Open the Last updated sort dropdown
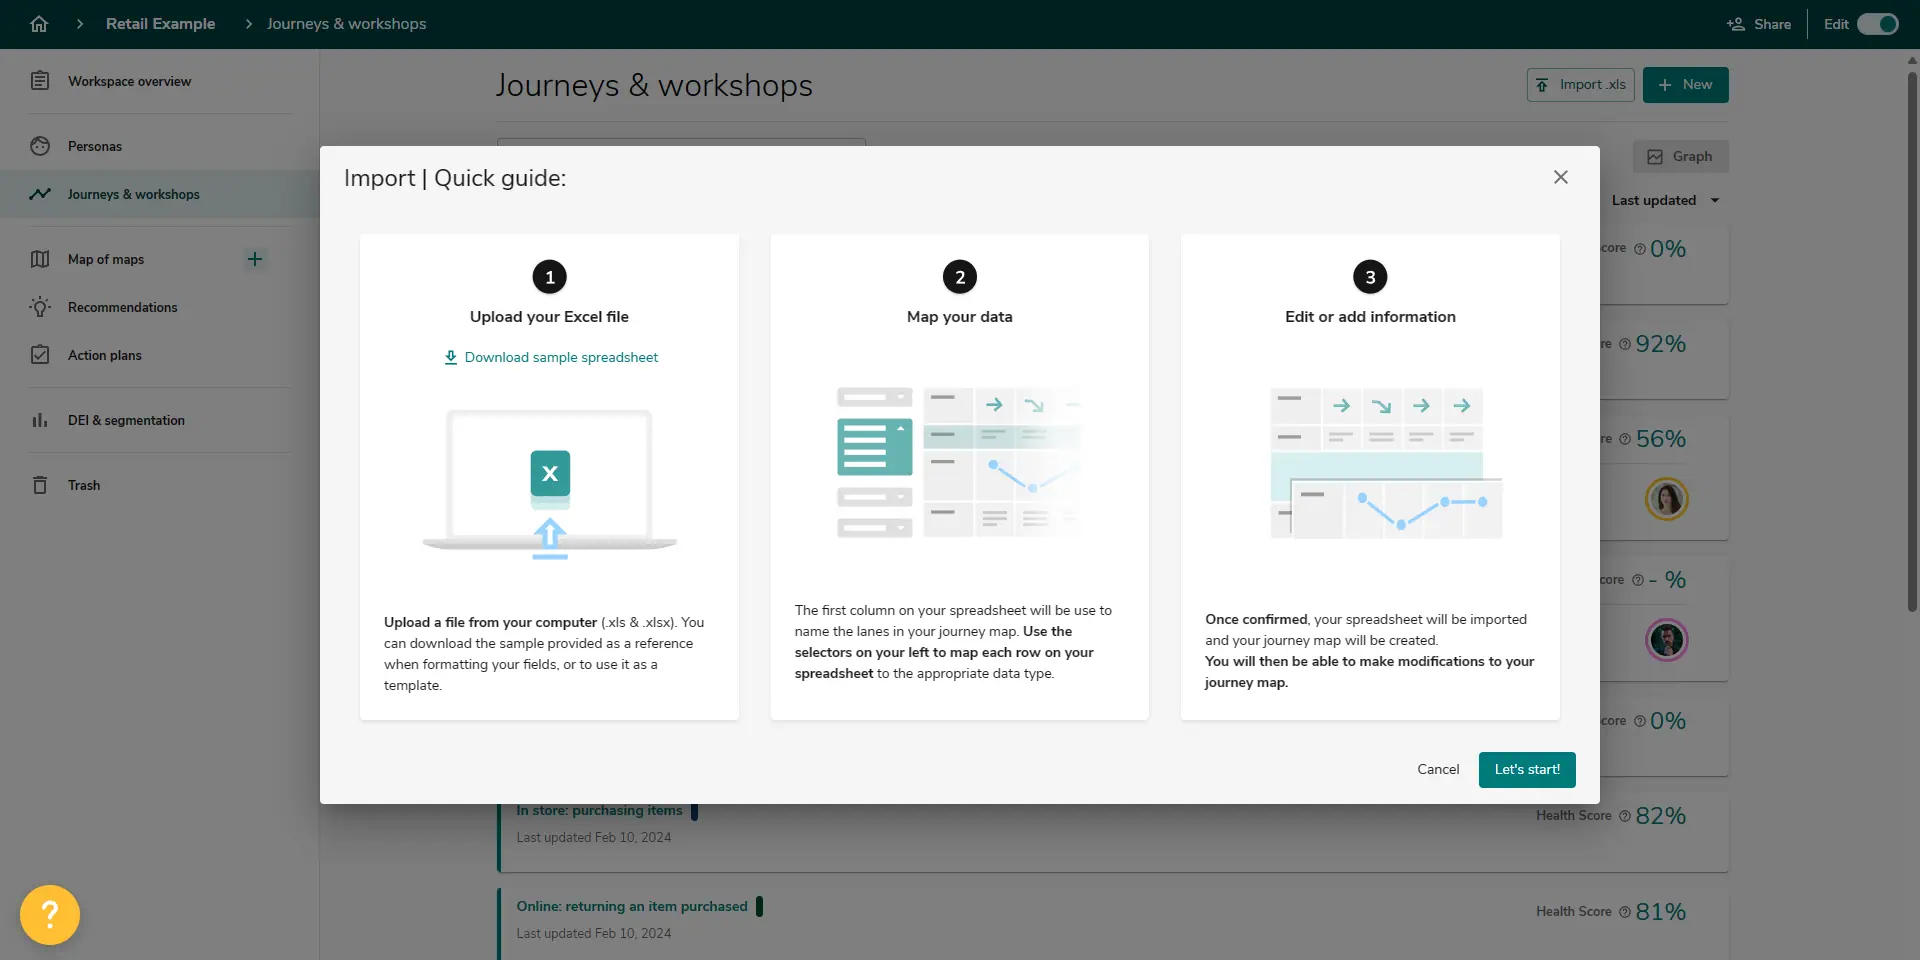 [x=1665, y=200]
